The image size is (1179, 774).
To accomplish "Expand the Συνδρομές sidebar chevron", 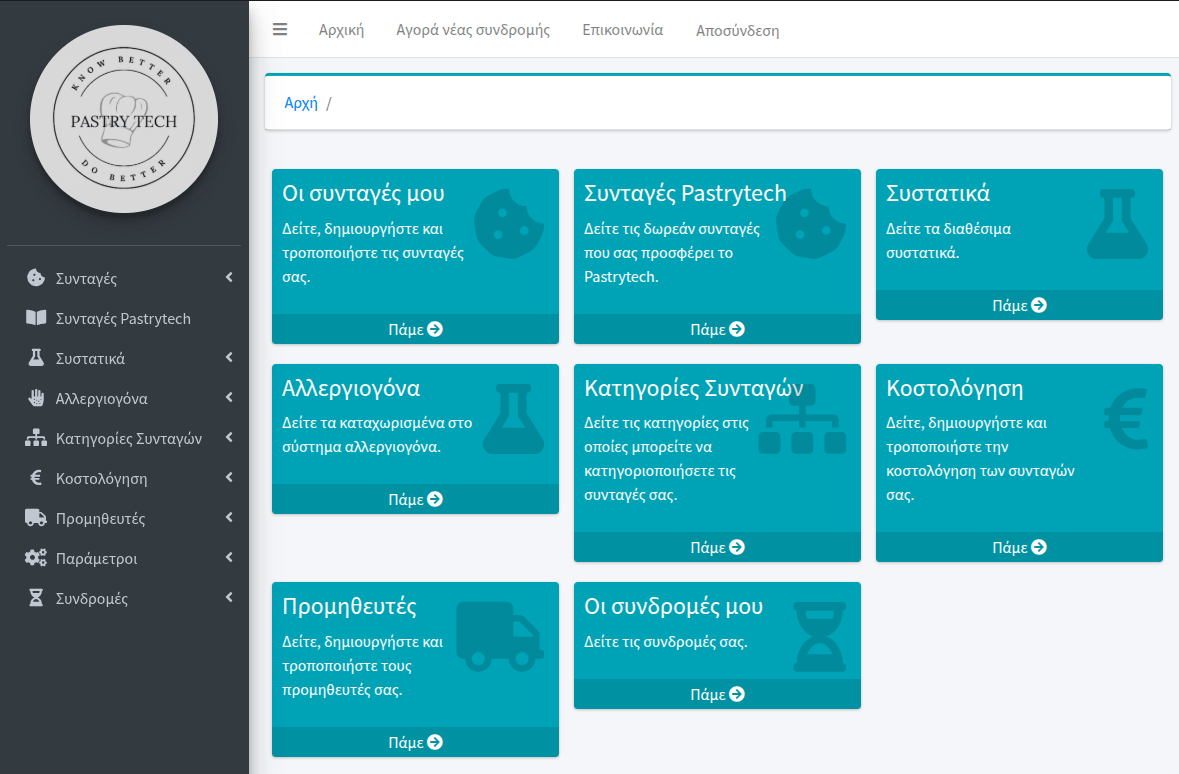I will point(229,597).
